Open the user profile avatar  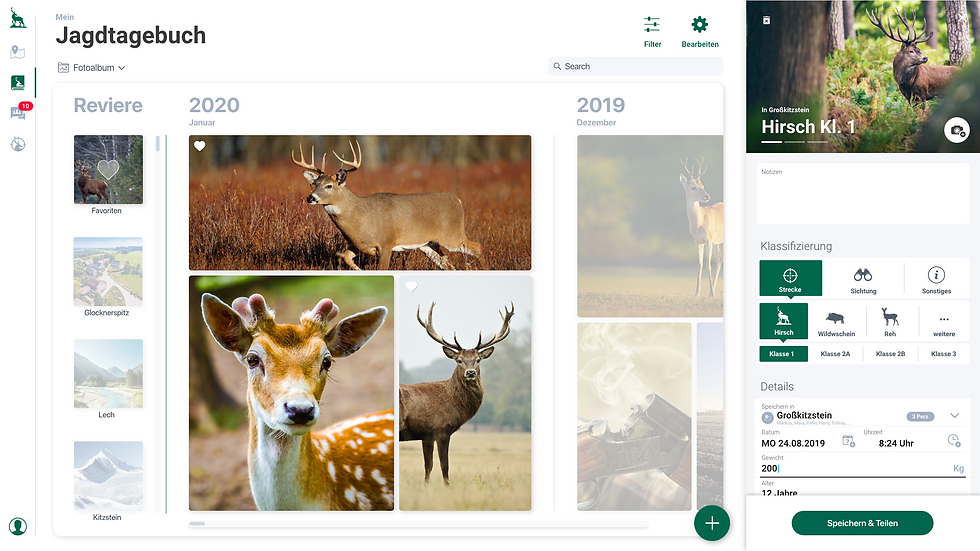[x=18, y=526]
